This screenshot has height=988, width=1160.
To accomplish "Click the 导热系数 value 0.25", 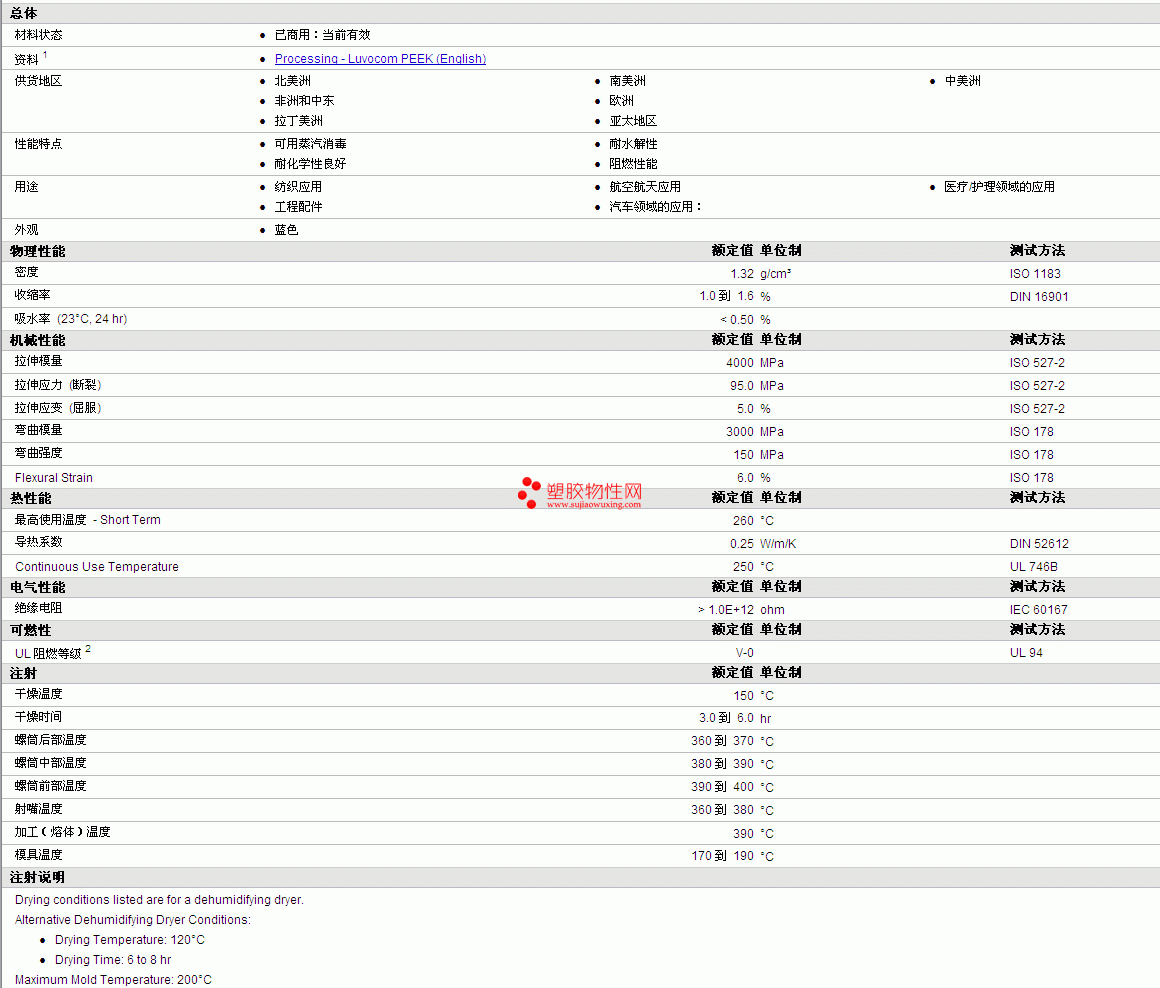I will pyautogui.click(x=742, y=544).
